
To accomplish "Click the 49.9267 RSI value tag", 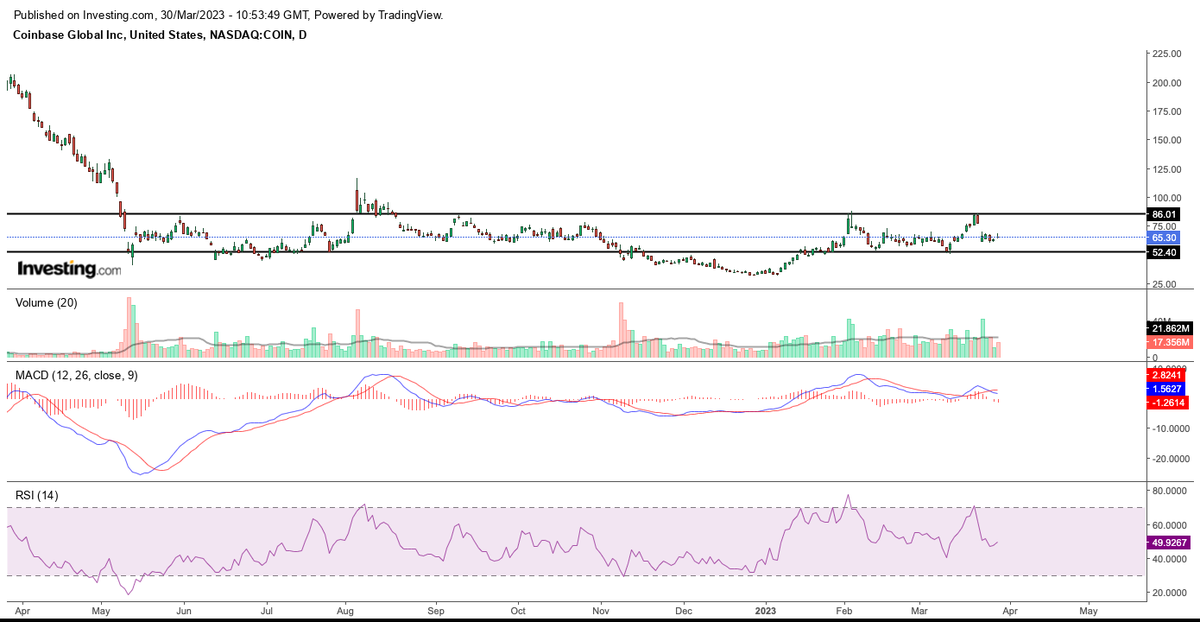I will 1170,542.
